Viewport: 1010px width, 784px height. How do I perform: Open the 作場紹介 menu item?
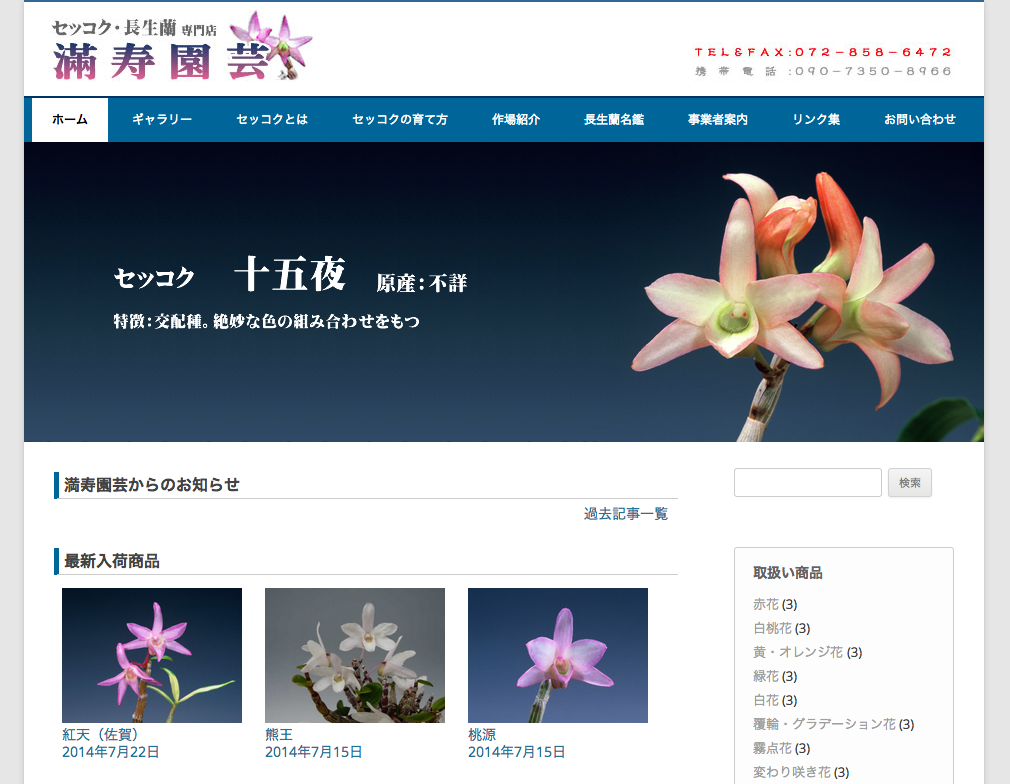point(516,120)
